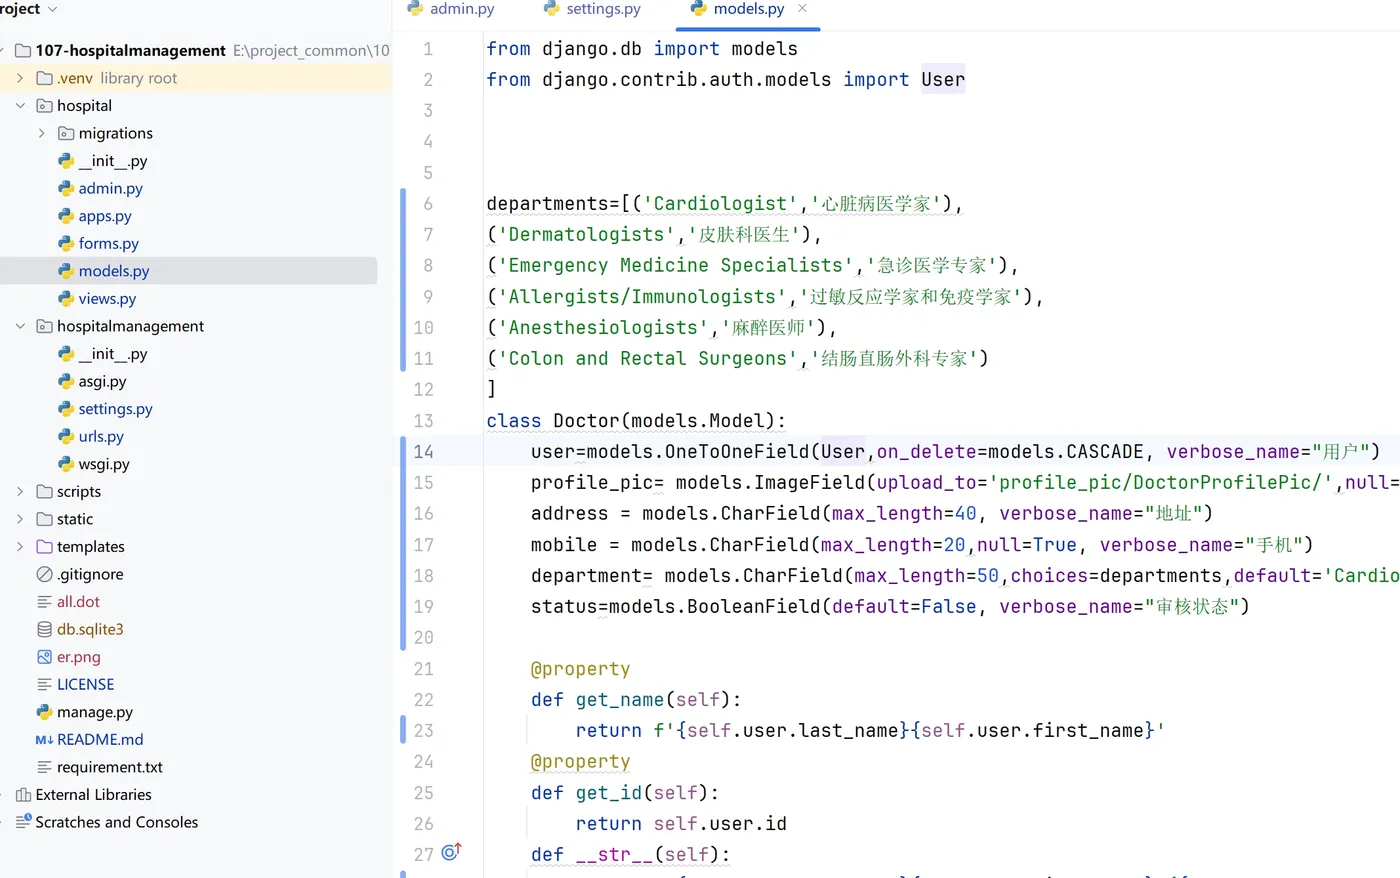The height and width of the screenshot is (878, 1400).
Task: Click 'Cardiologist' string on line 6
Action: click(720, 204)
